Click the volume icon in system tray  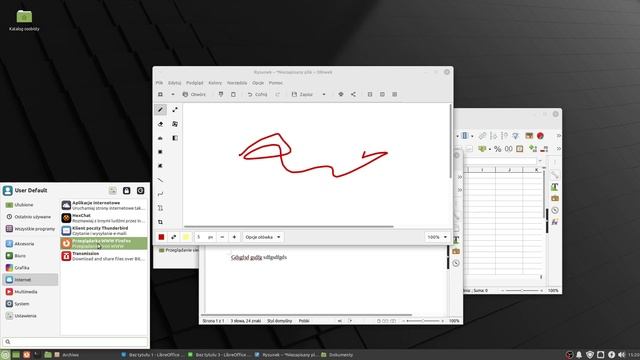point(622,355)
